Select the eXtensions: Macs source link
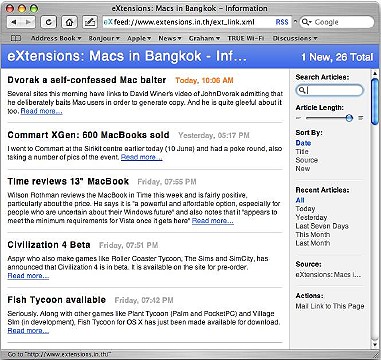This screenshot has height=360, width=381. pos(328,275)
